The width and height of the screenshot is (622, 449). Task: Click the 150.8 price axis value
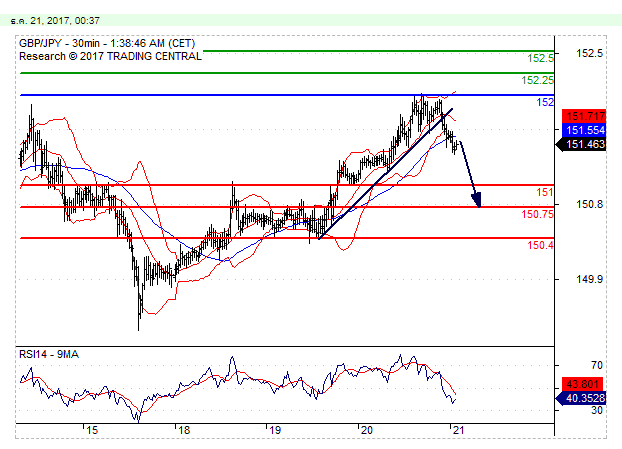pos(589,204)
